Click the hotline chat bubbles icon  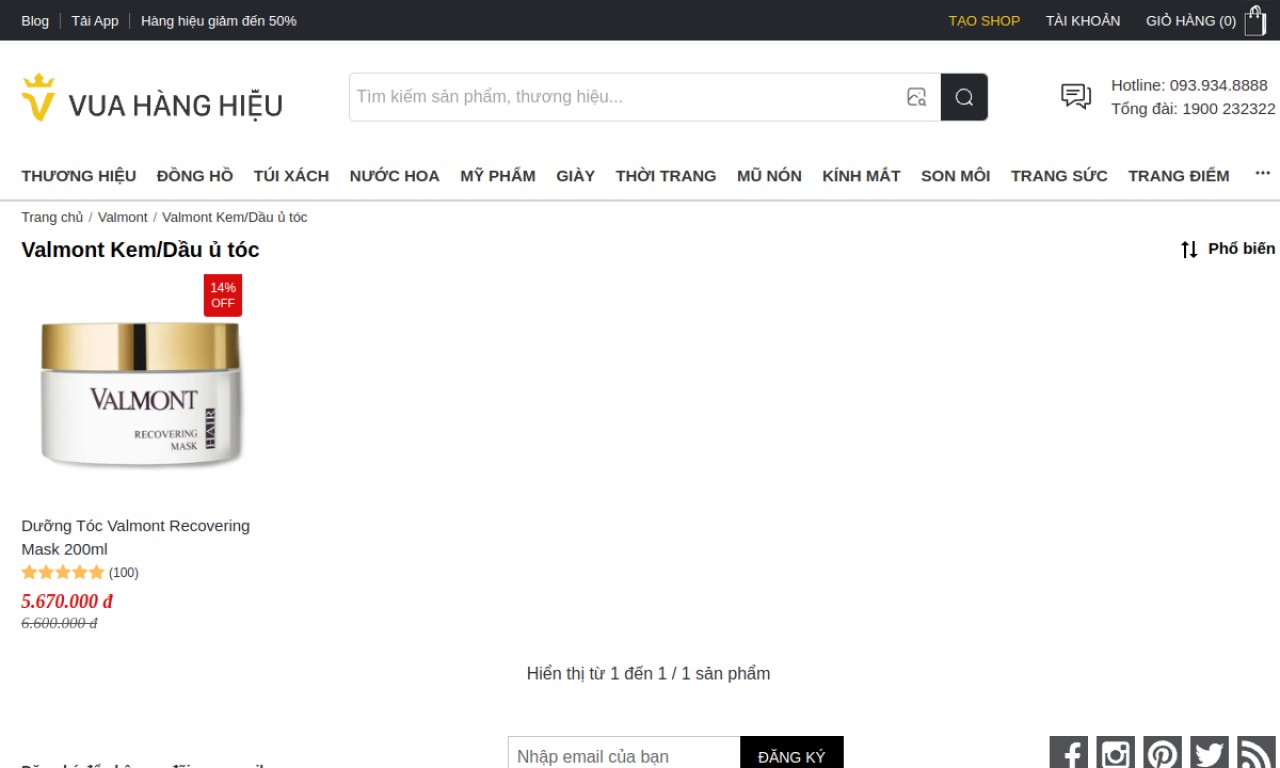pyautogui.click(x=1076, y=96)
